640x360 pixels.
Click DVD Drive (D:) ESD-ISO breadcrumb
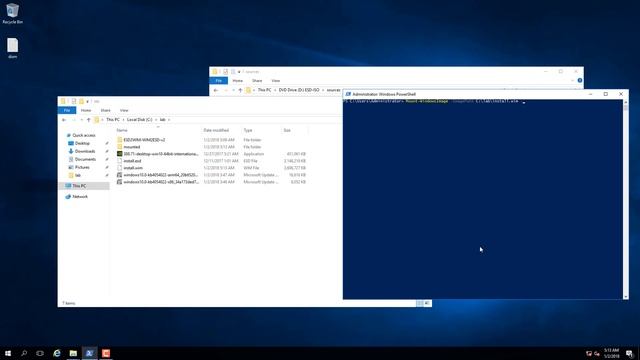coord(299,90)
